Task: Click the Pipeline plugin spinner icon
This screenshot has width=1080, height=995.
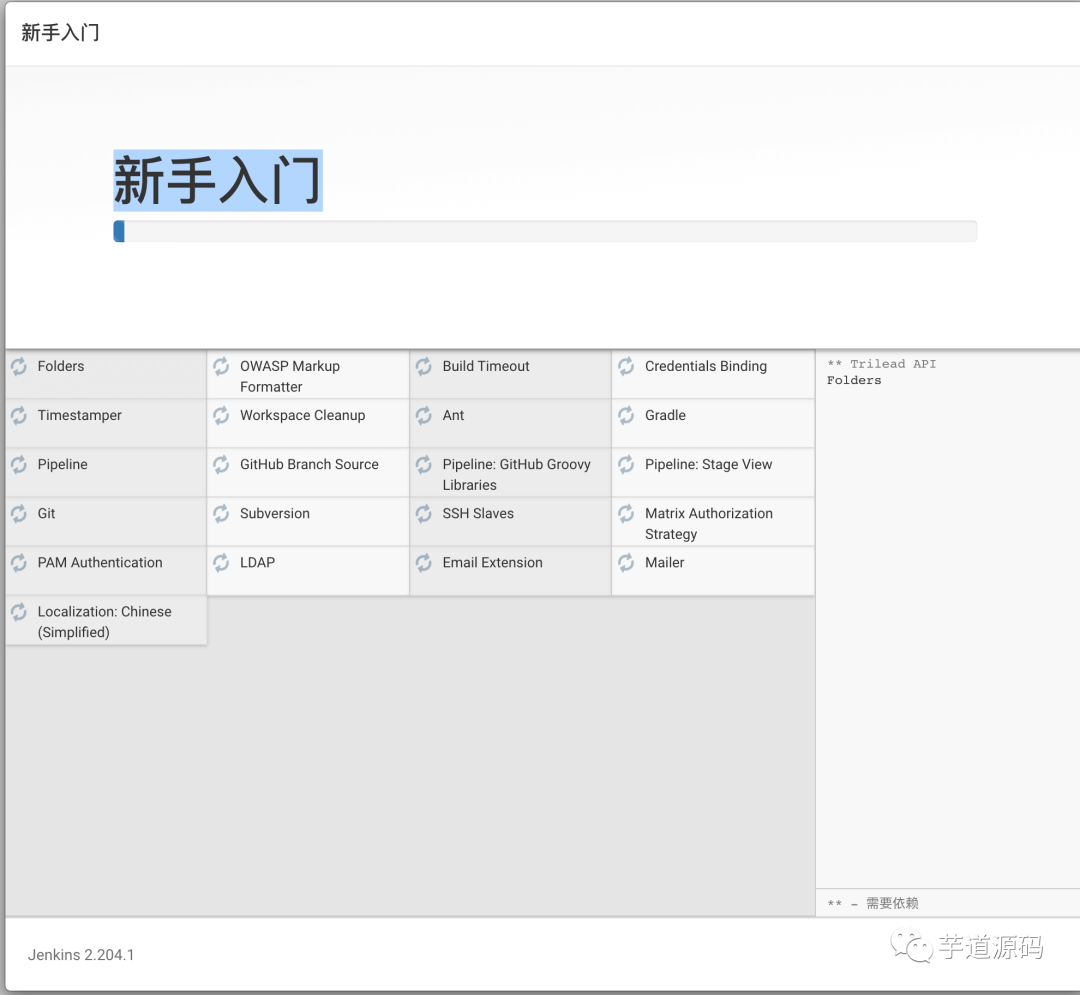Action: (x=18, y=464)
